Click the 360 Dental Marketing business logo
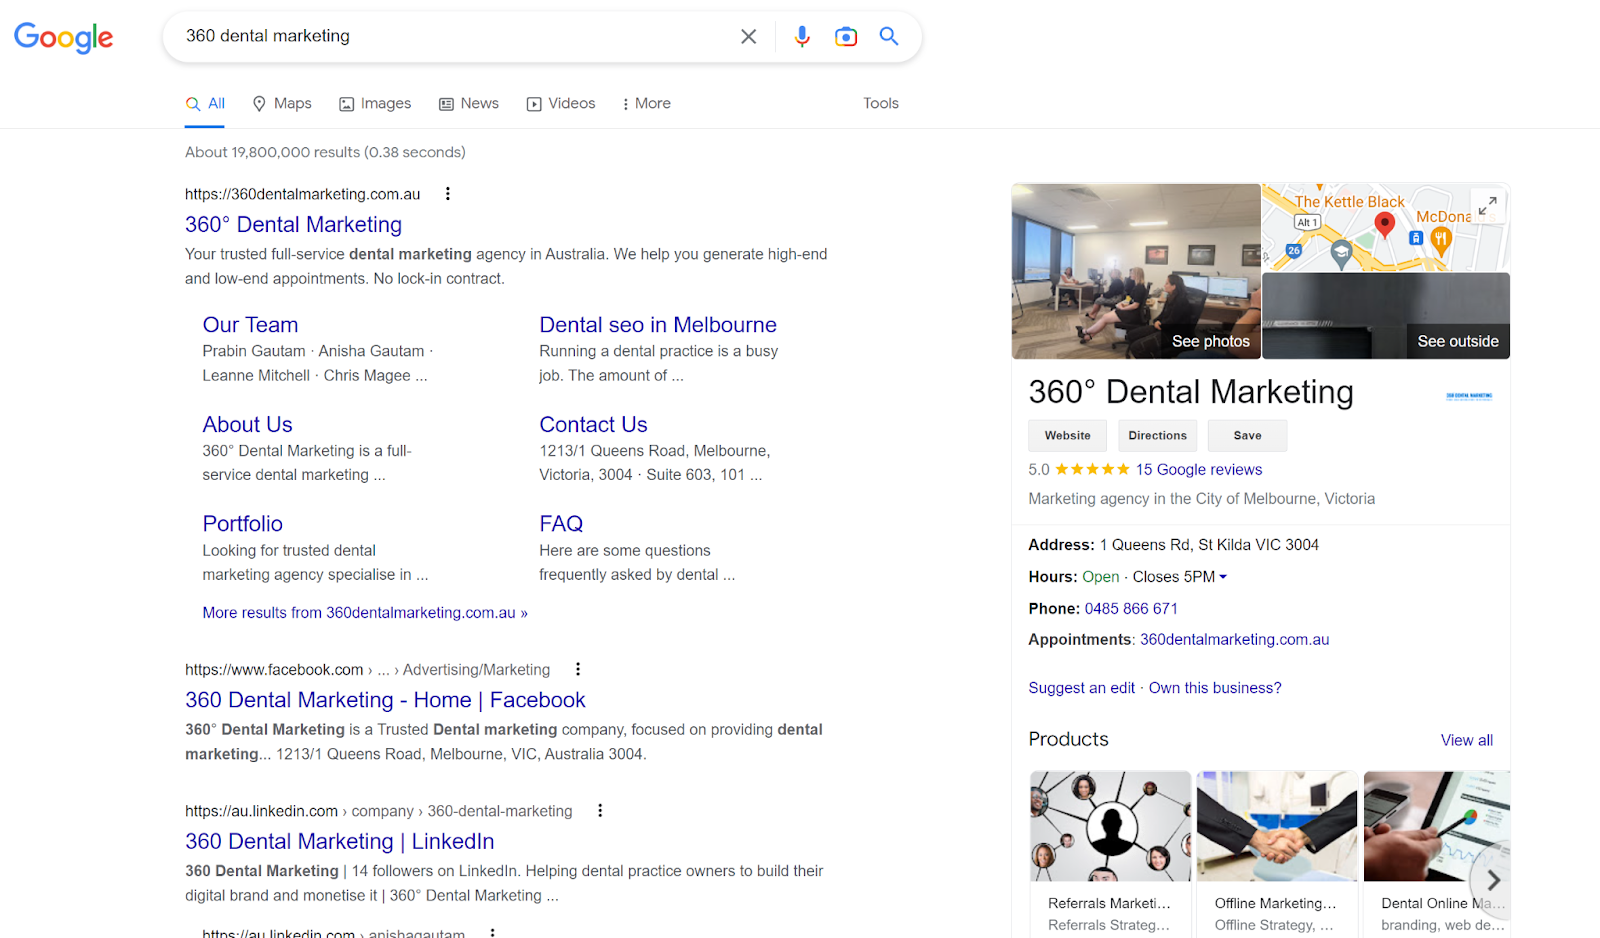1600x938 pixels. click(x=1469, y=396)
